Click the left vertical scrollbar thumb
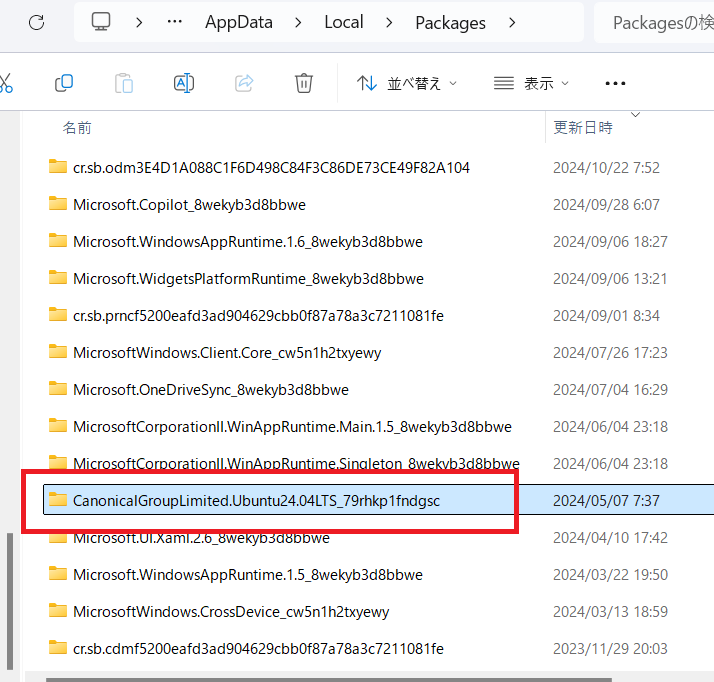Viewport: 714px width, 682px height. point(10,601)
